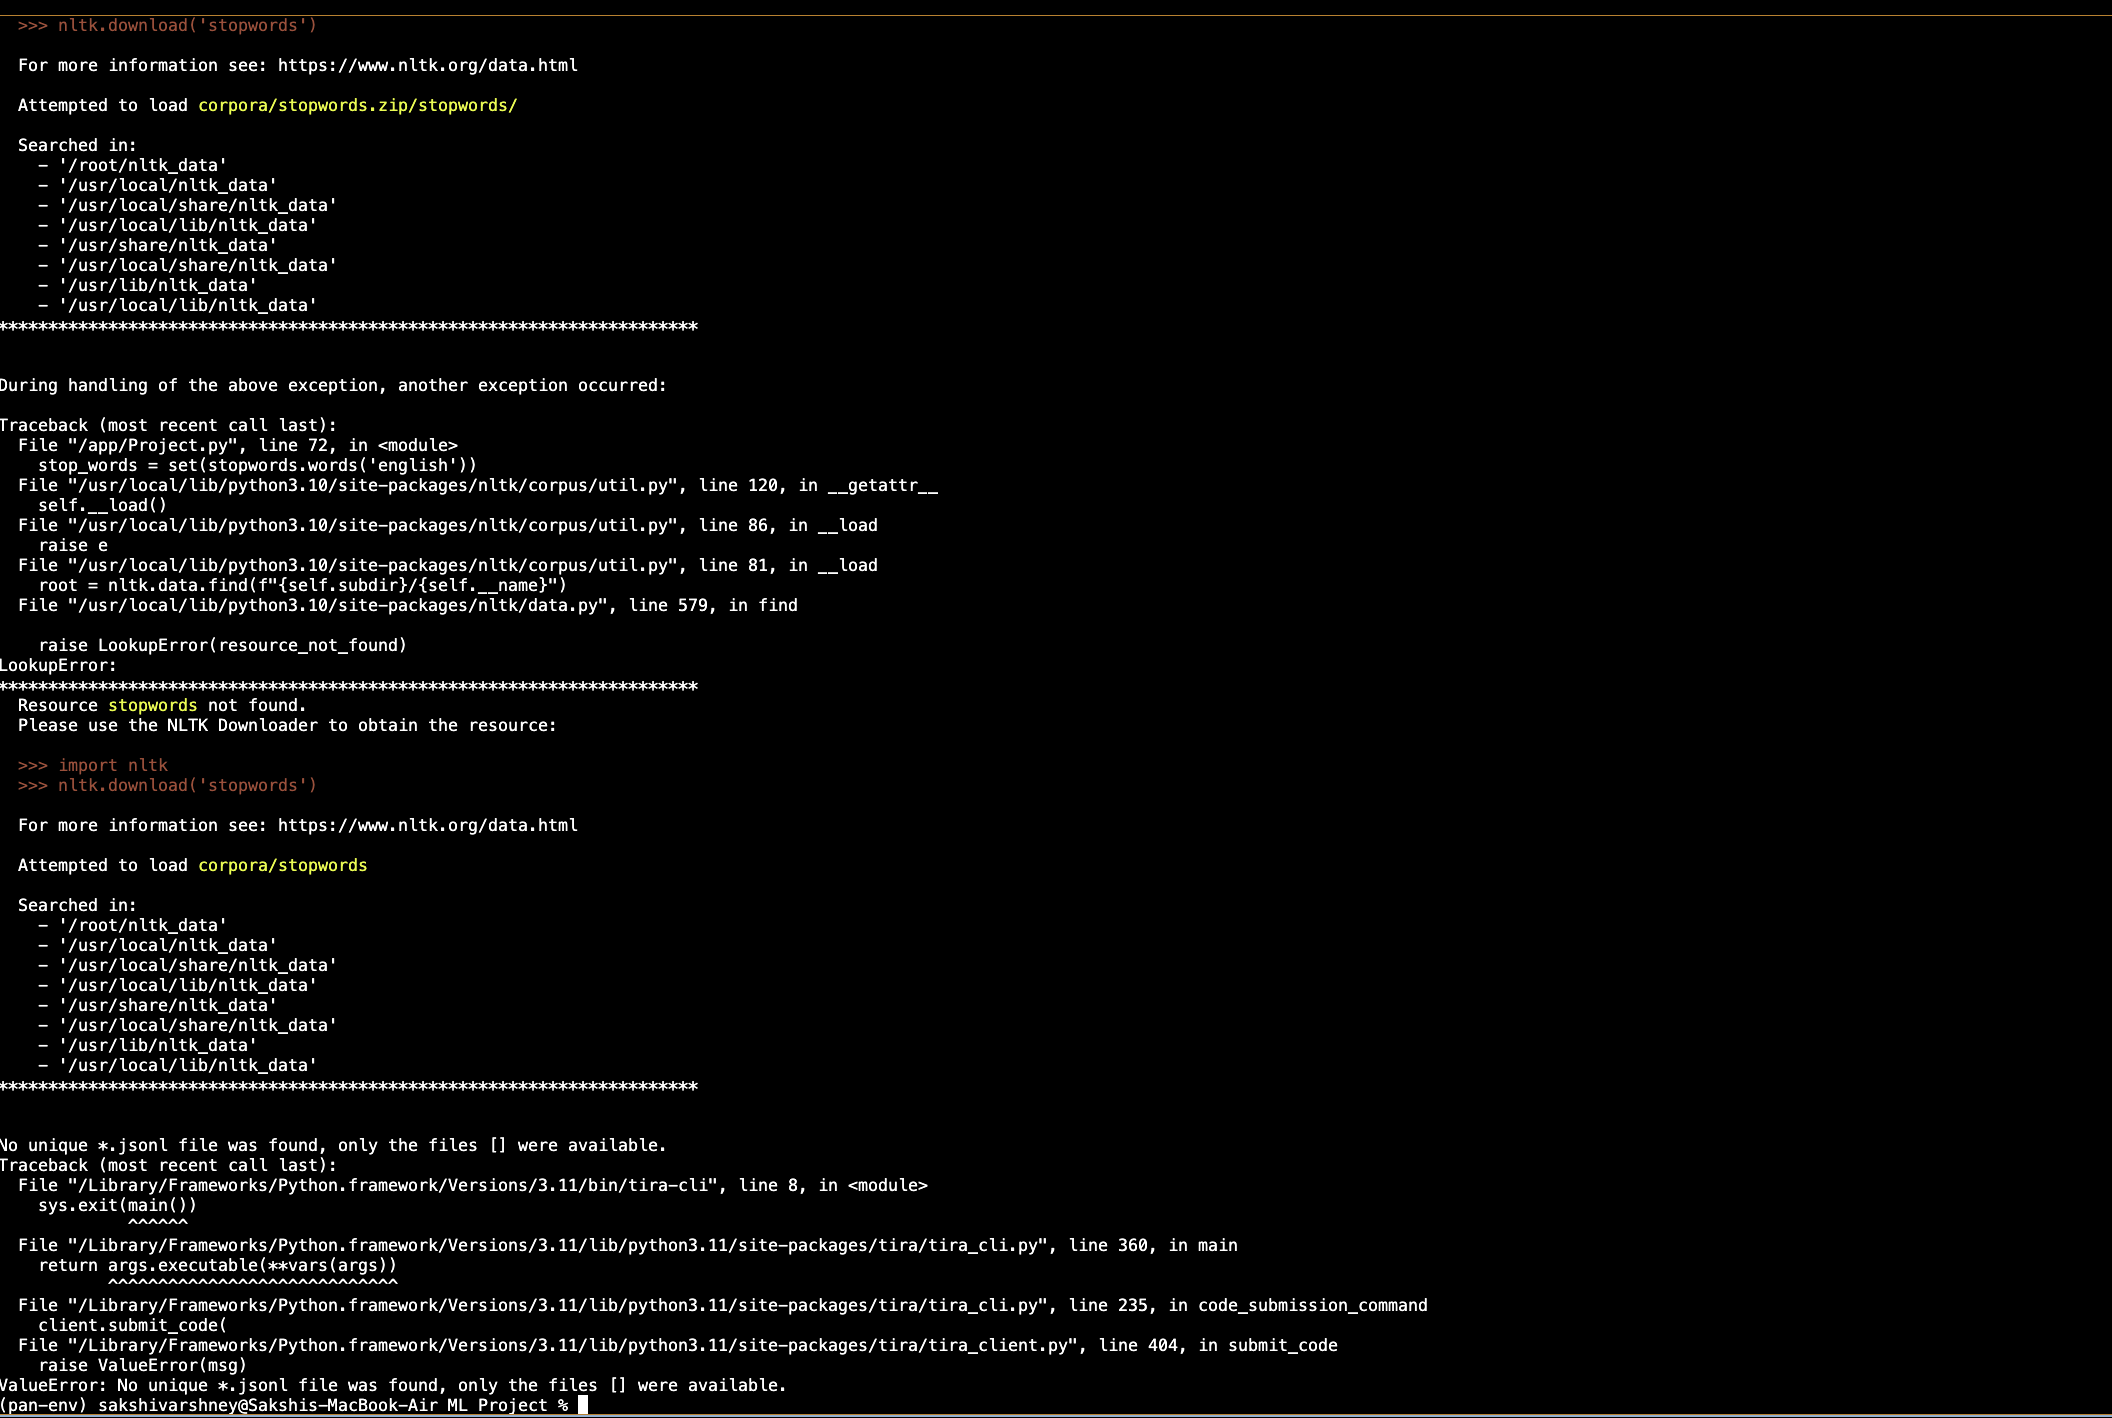Click the '>>> import nltk' line
Image resolution: width=2112 pixels, height=1418 pixels.
[x=93, y=765]
